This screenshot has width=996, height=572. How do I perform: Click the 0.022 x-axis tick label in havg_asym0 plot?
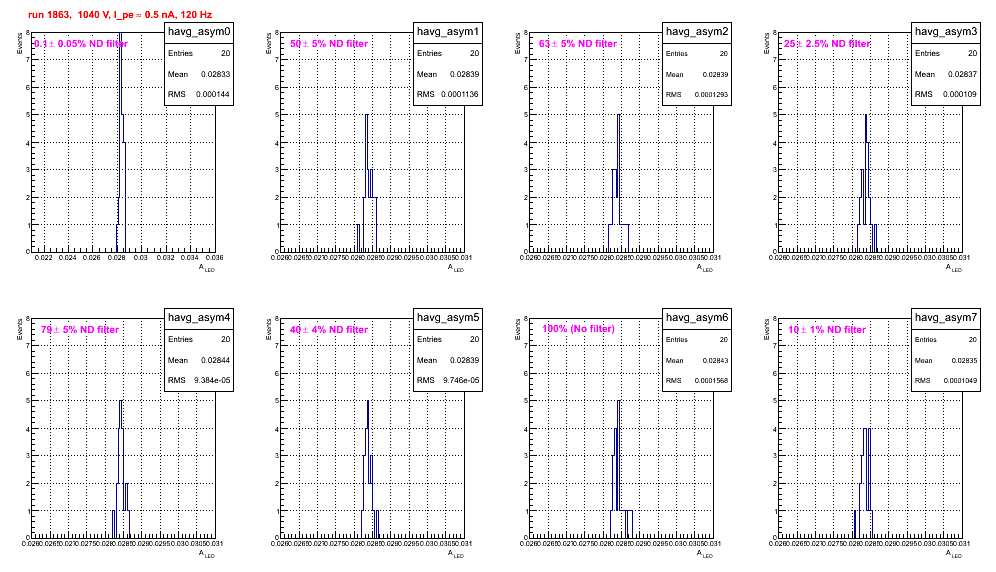(x=43, y=257)
